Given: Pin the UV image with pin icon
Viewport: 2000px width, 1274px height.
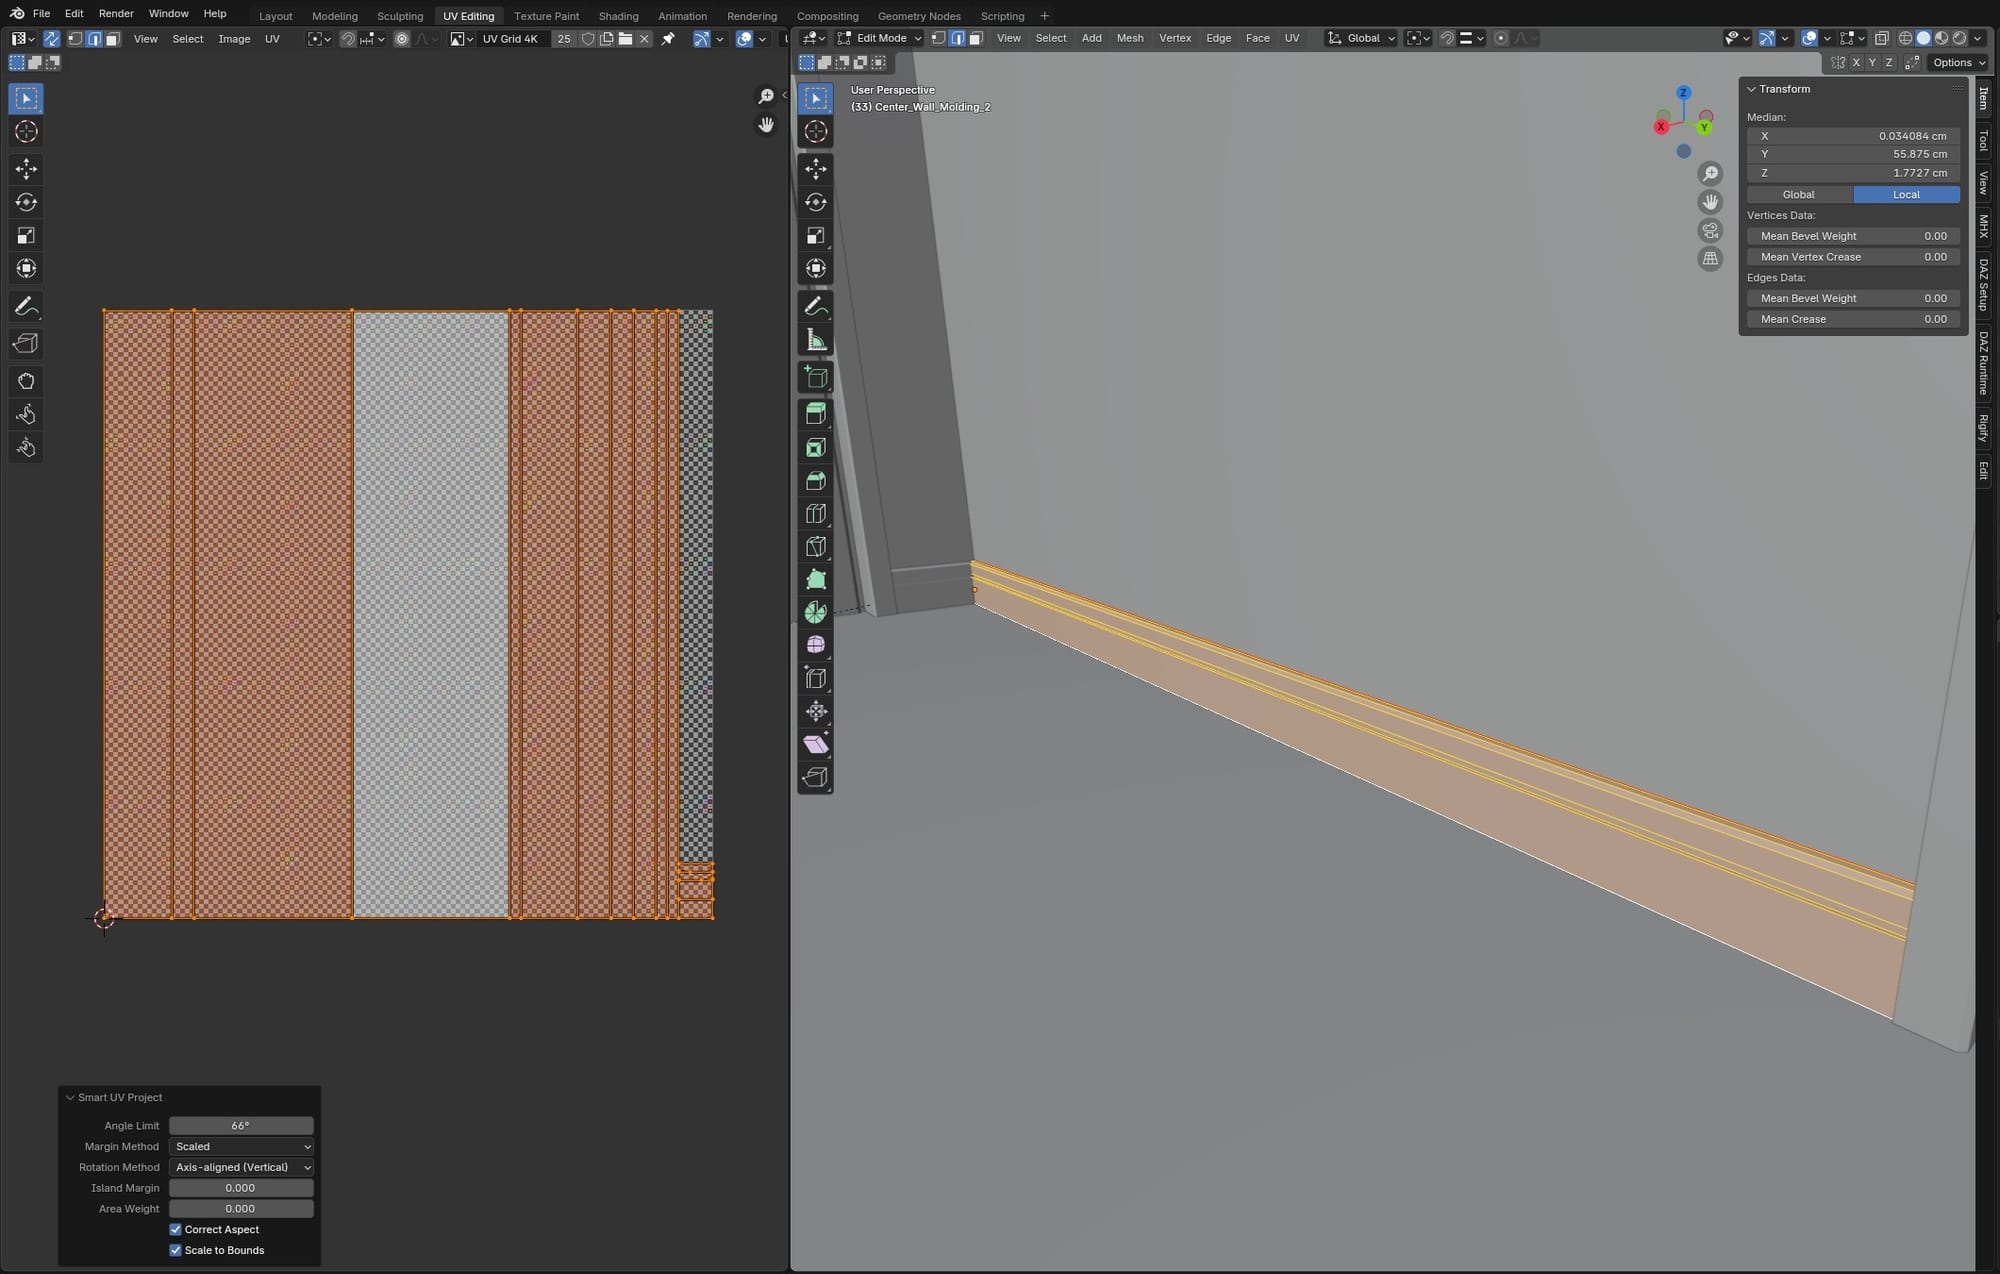Looking at the screenshot, I should [x=668, y=39].
